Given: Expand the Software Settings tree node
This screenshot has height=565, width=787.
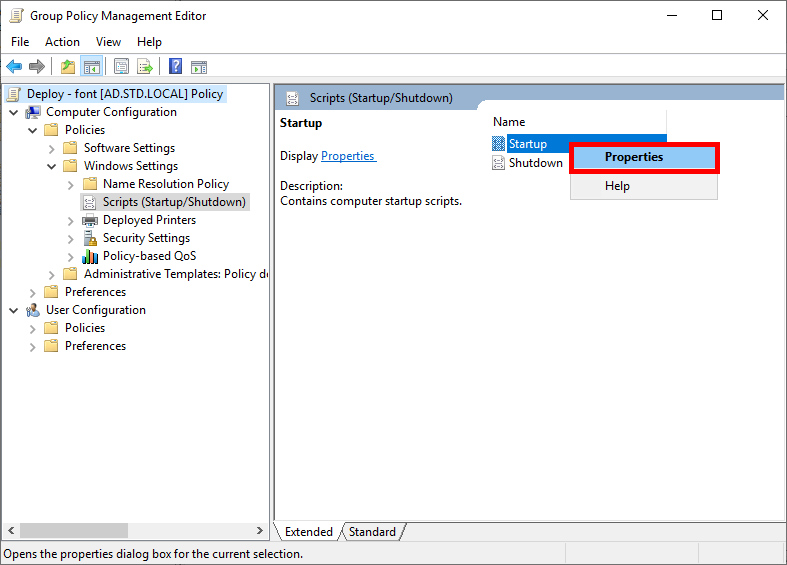Looking at the screenshot, I should tap(52, 148).
